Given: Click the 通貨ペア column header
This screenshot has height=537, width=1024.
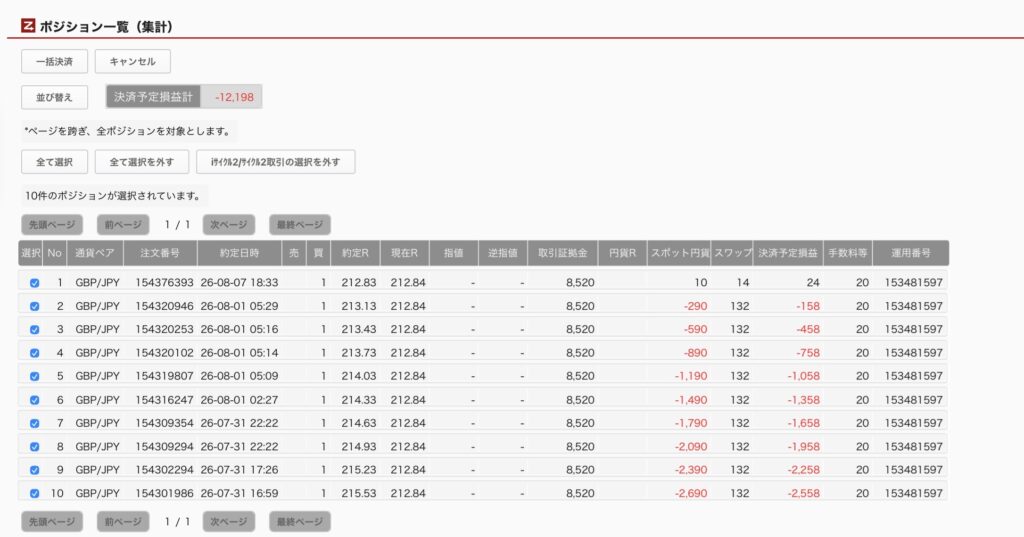Looking at the screenshot, I should click(x=95, y=253).
